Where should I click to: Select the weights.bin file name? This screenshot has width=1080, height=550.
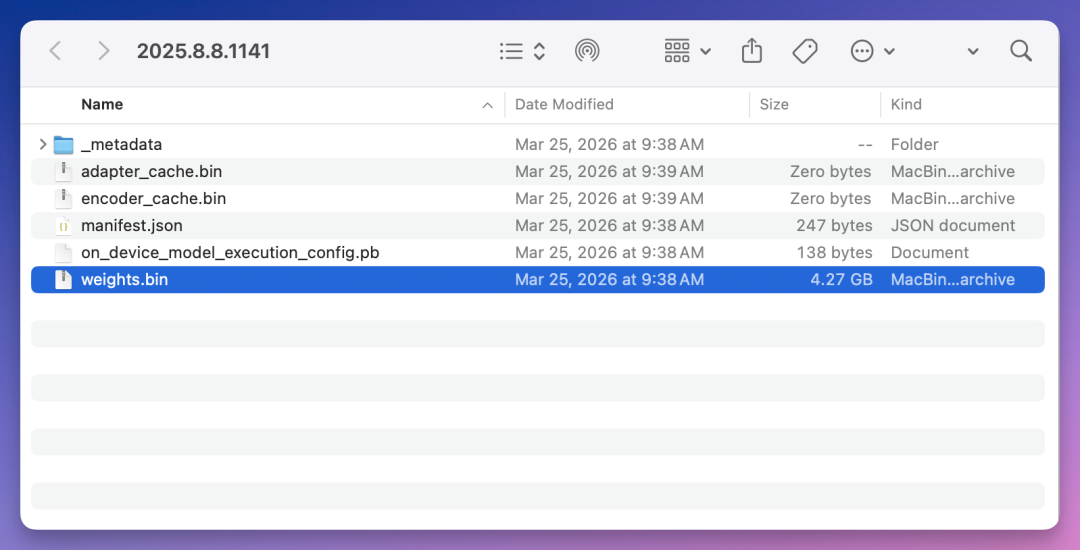tap(125, 279)
